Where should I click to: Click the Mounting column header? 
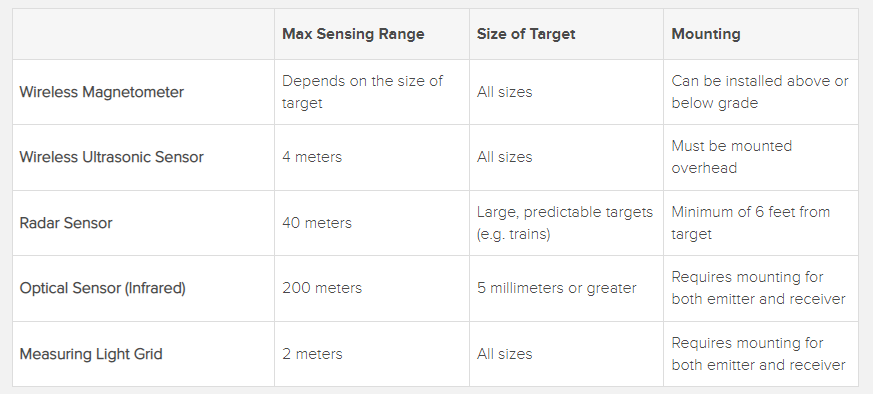tap(705, 34)
